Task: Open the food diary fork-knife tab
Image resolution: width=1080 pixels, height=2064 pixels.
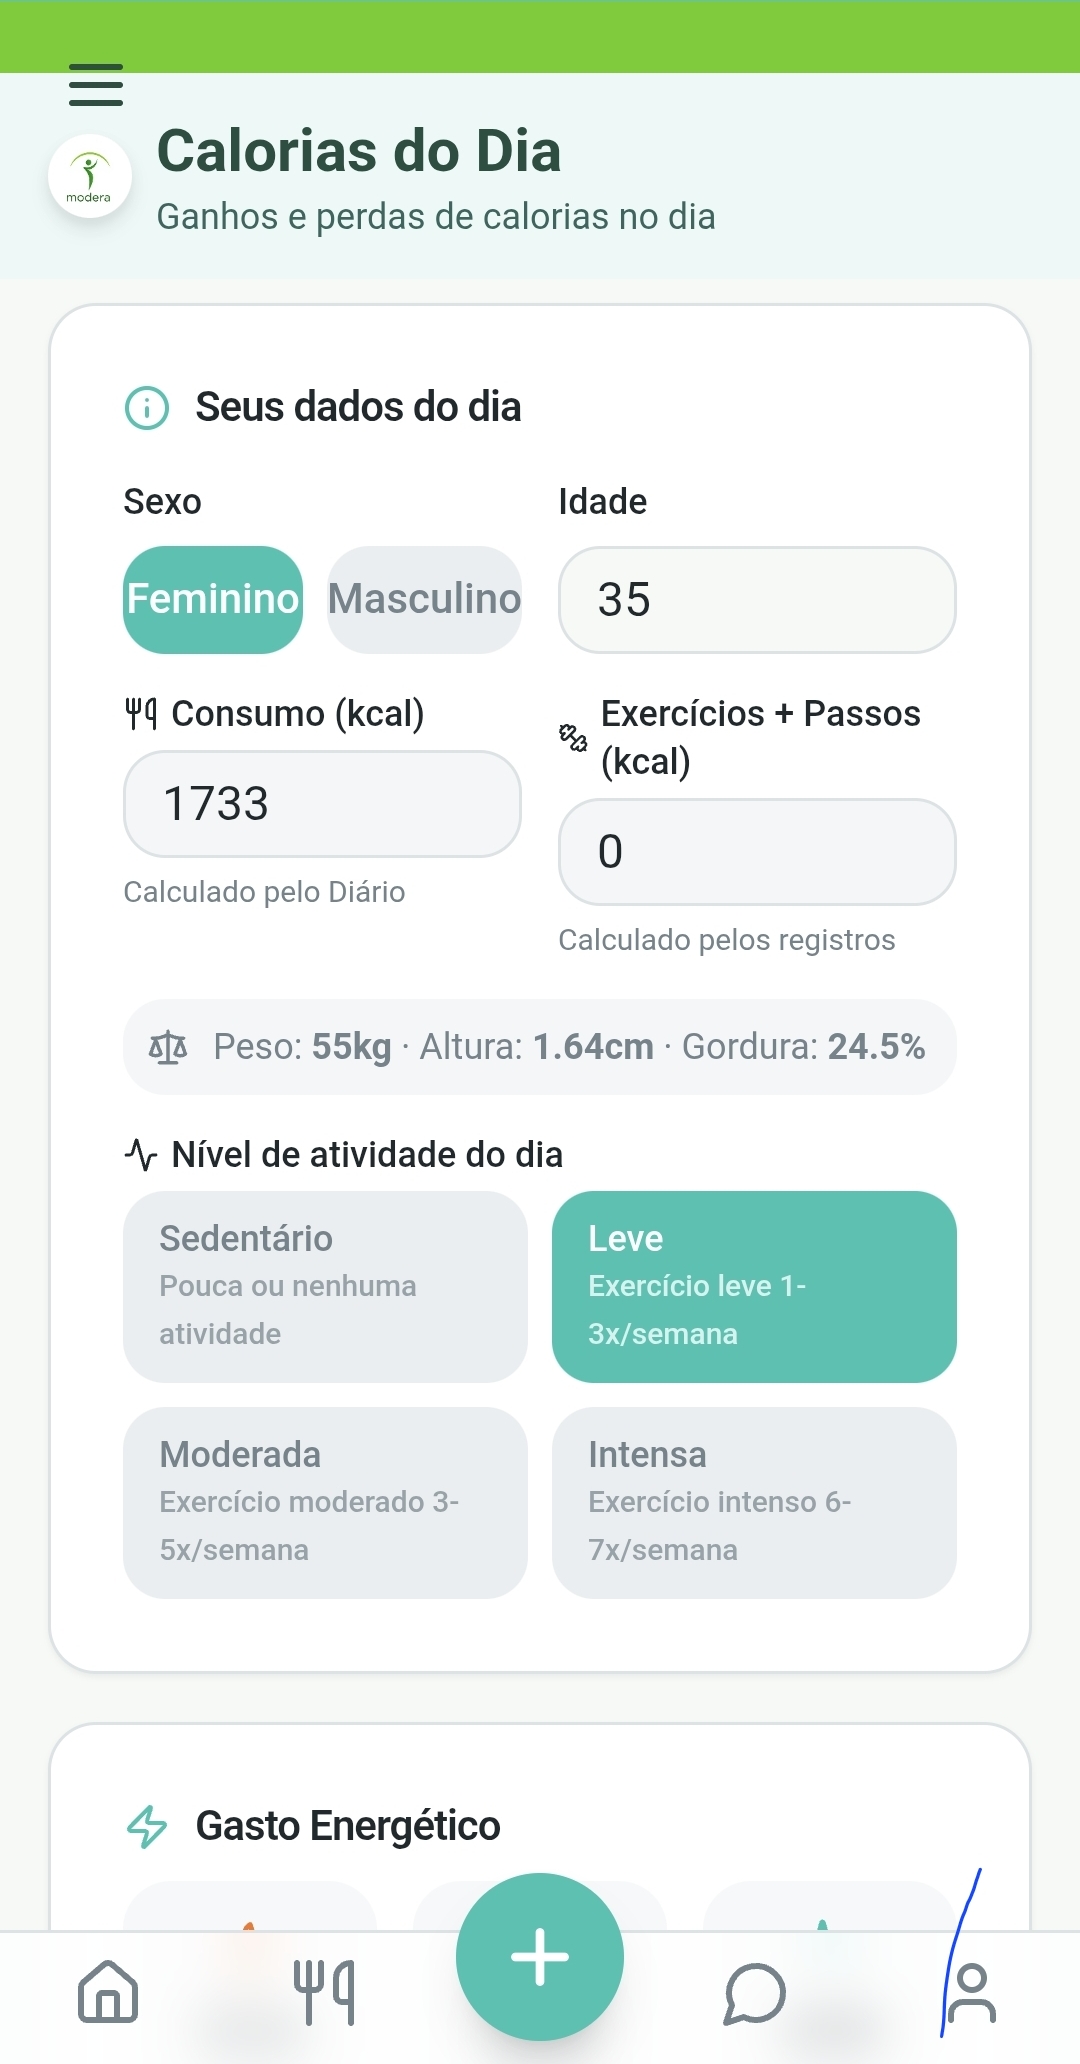Action: (x=324, y=1992)
